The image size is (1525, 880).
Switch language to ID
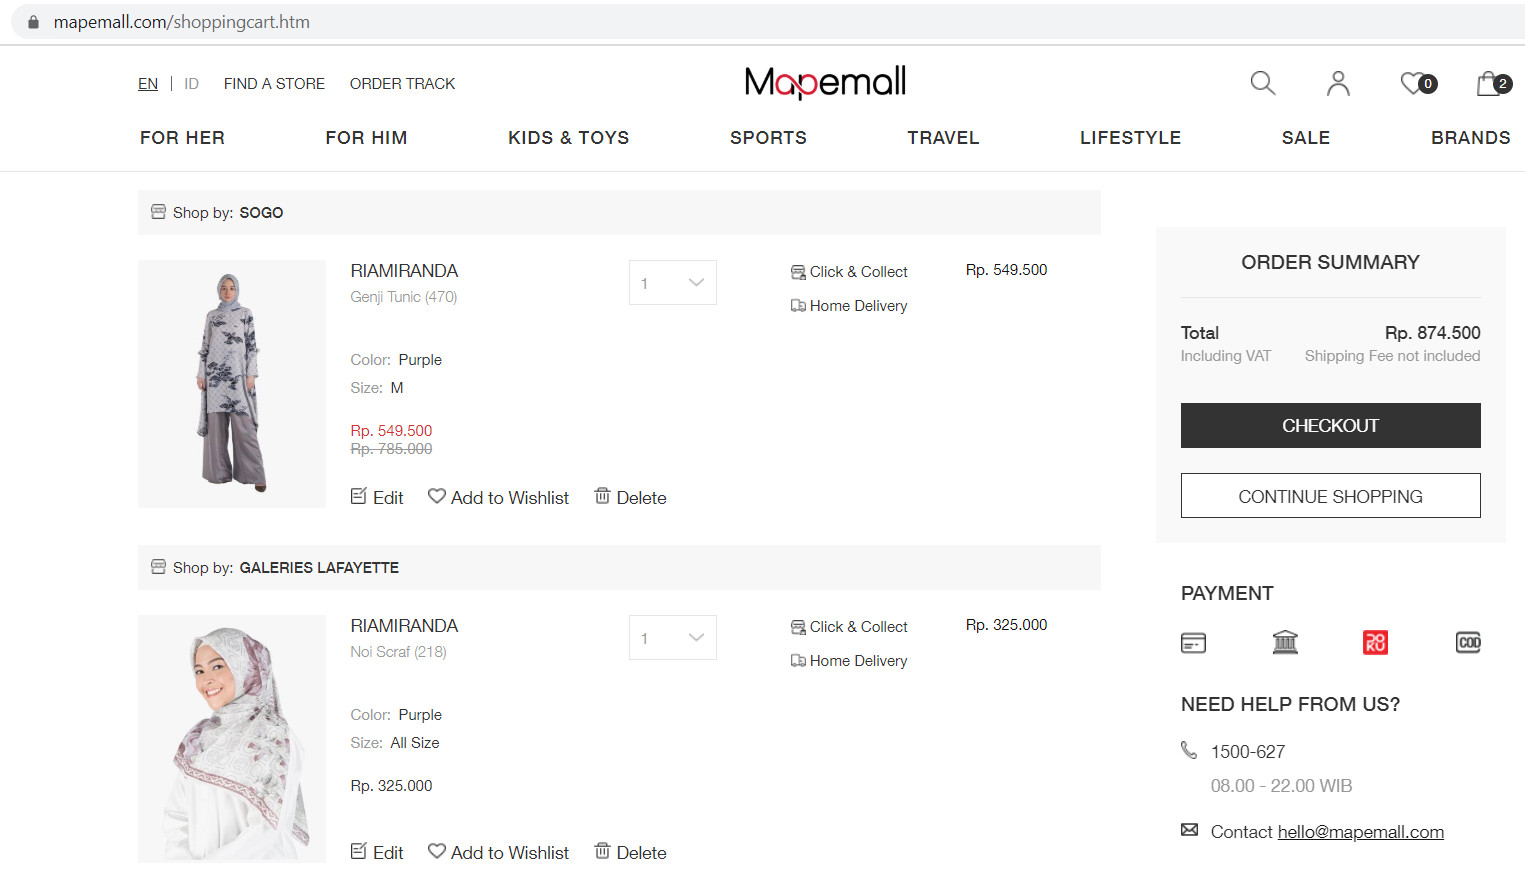tap(191, 84)
